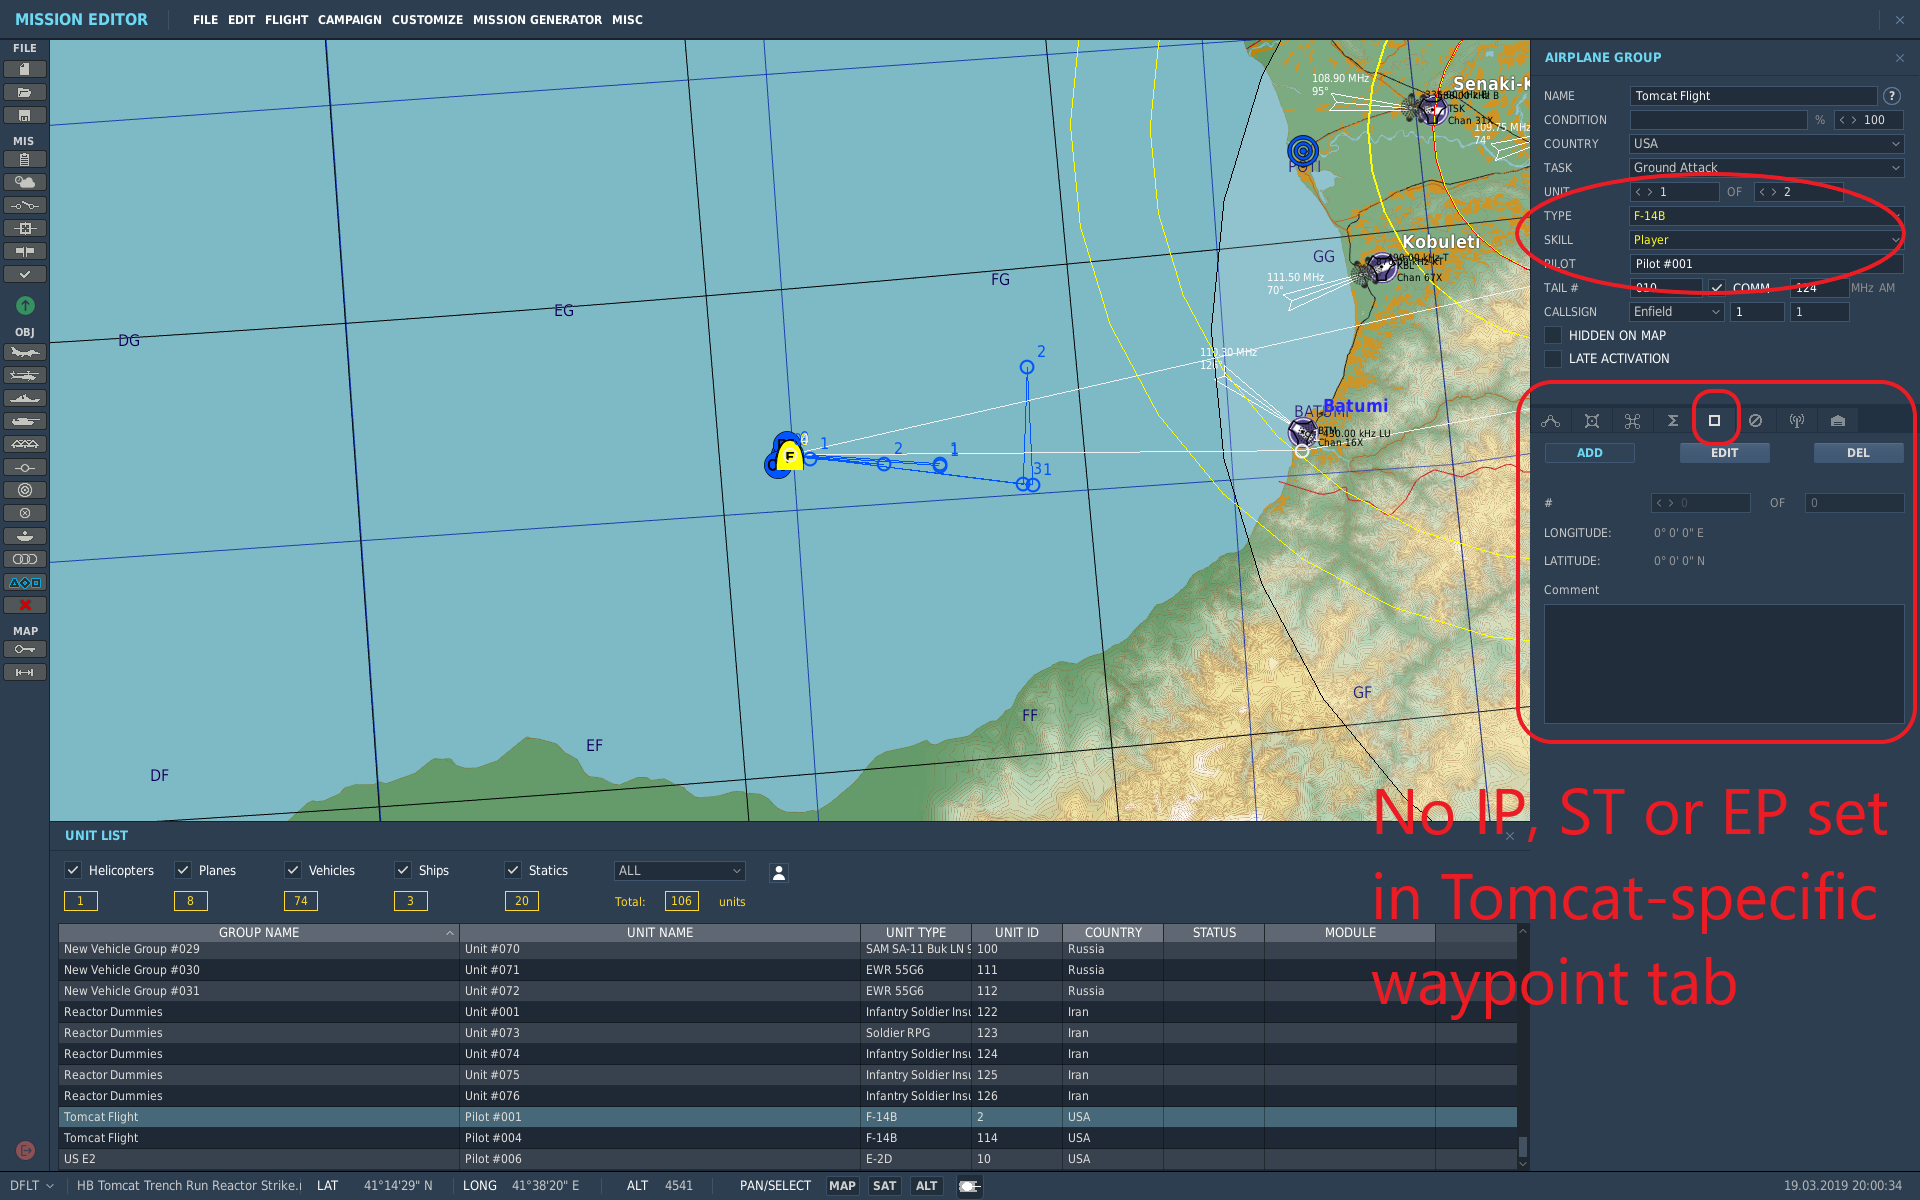Image resolution: width=1920 pixels, height=1200 pixels.
Task: Select the distance ruler measurement tool
Action: (25, 672)
